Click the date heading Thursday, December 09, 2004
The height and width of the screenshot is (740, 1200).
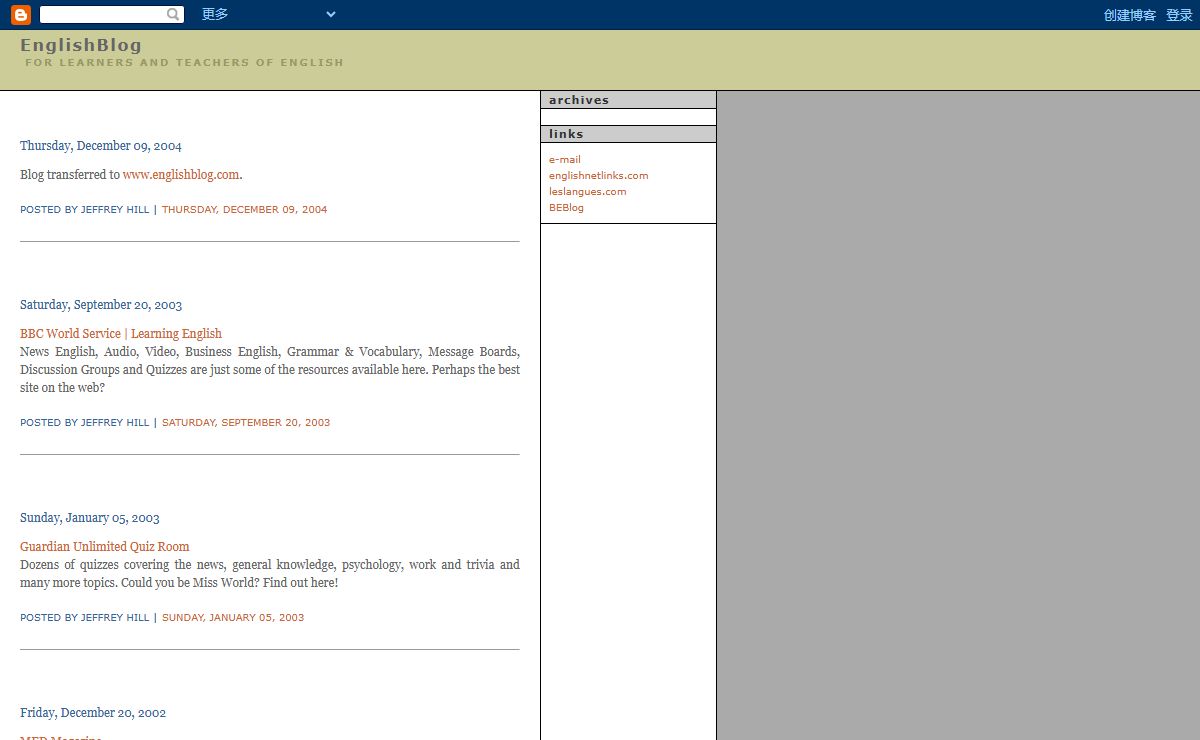(x=101, y=146)
